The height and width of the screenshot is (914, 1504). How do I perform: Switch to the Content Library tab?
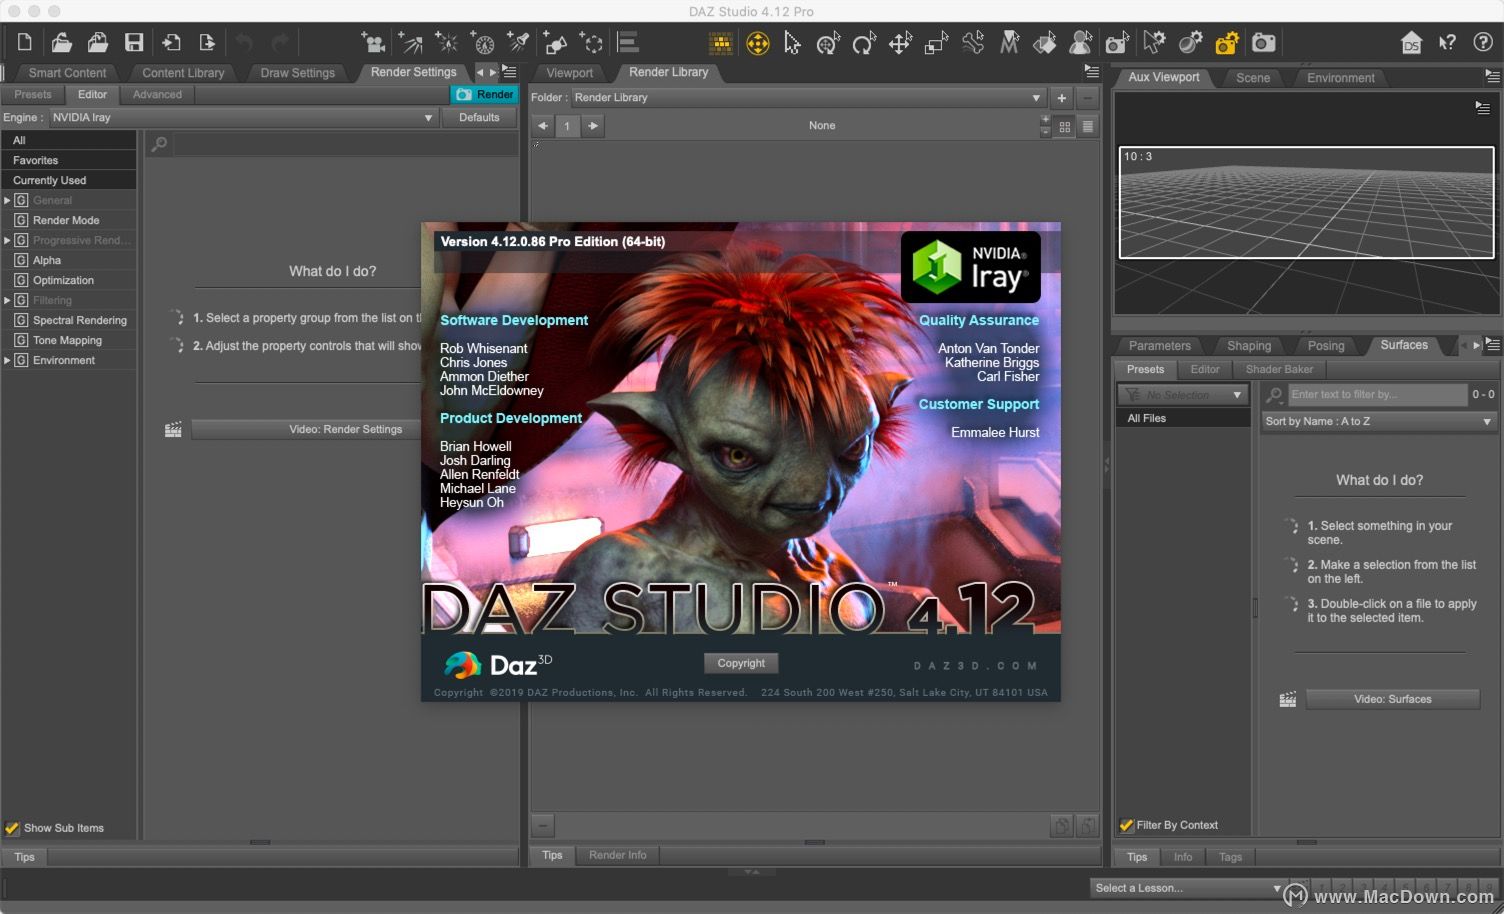click(x=183, y=73)
